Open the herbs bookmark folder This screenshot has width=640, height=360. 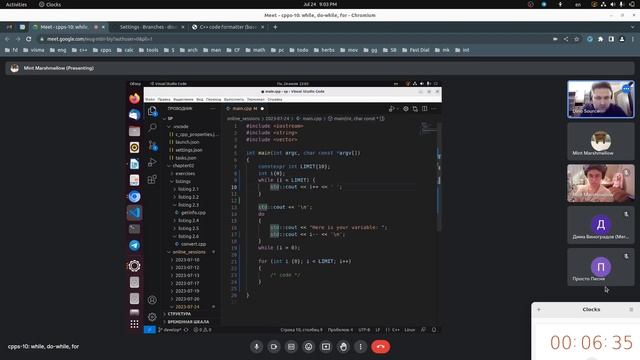tap(324, 50)
